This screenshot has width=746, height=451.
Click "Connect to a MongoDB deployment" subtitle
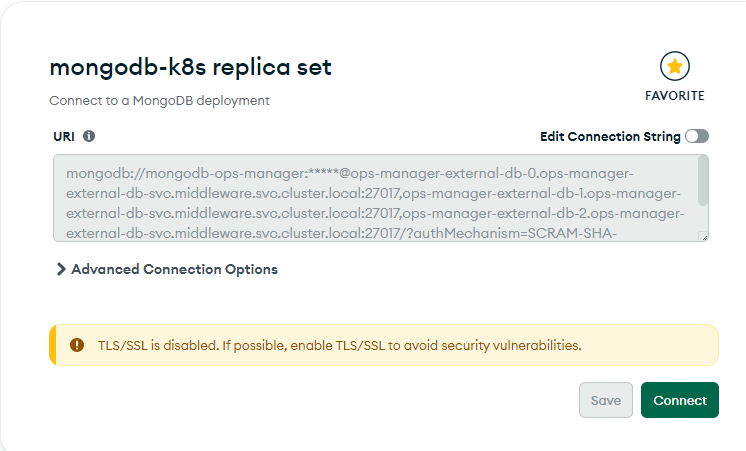(159, 101)
